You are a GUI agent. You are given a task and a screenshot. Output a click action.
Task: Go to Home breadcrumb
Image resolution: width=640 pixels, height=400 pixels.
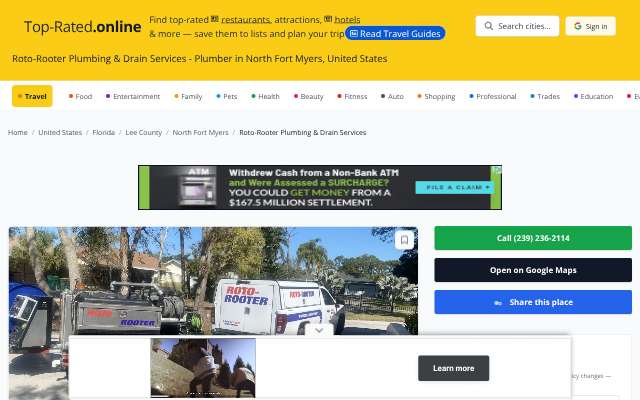(18, 132)
